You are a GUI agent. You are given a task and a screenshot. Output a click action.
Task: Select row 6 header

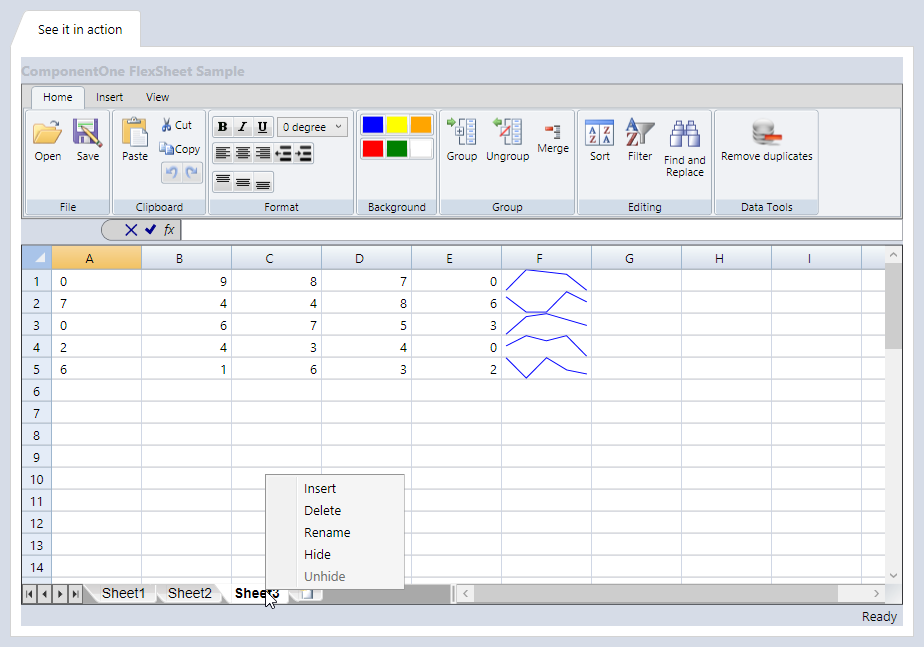point(37,391)
